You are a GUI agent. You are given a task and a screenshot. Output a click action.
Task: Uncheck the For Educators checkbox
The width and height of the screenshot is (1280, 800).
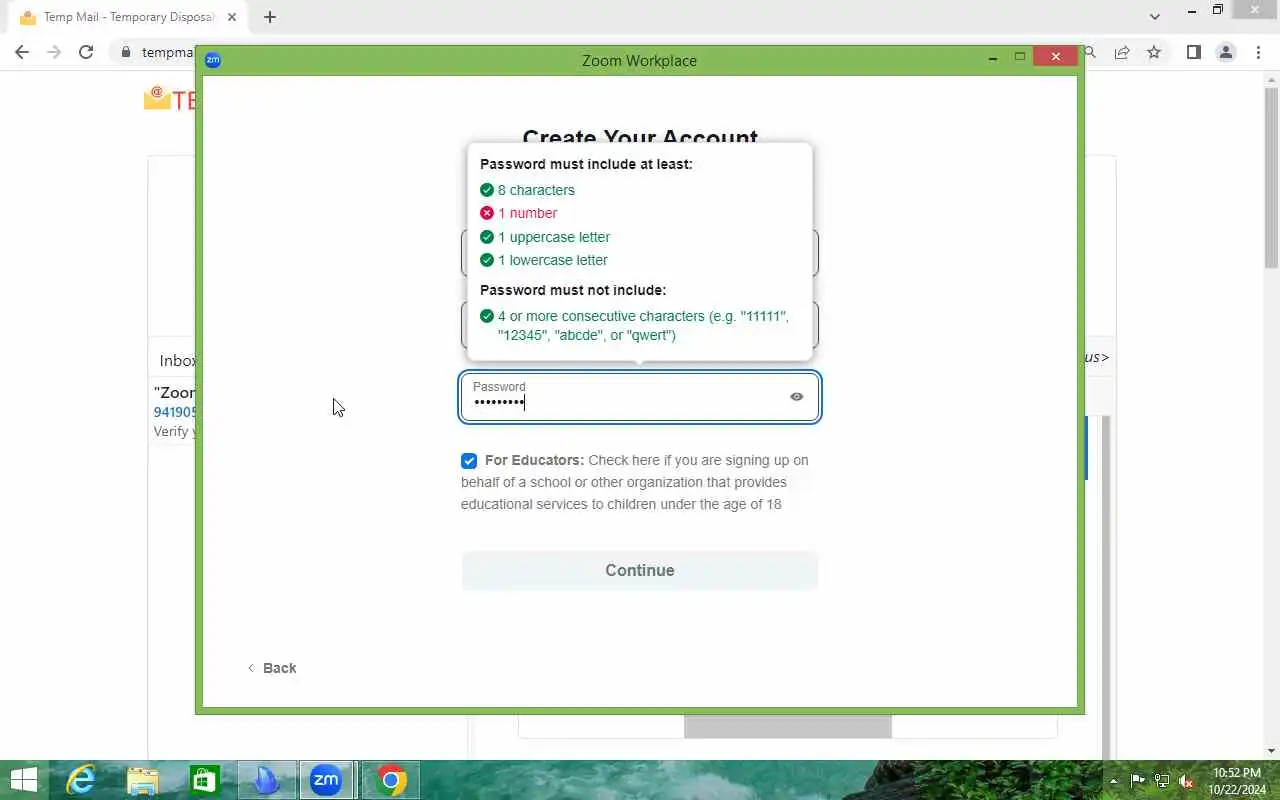tap(469, 461)
